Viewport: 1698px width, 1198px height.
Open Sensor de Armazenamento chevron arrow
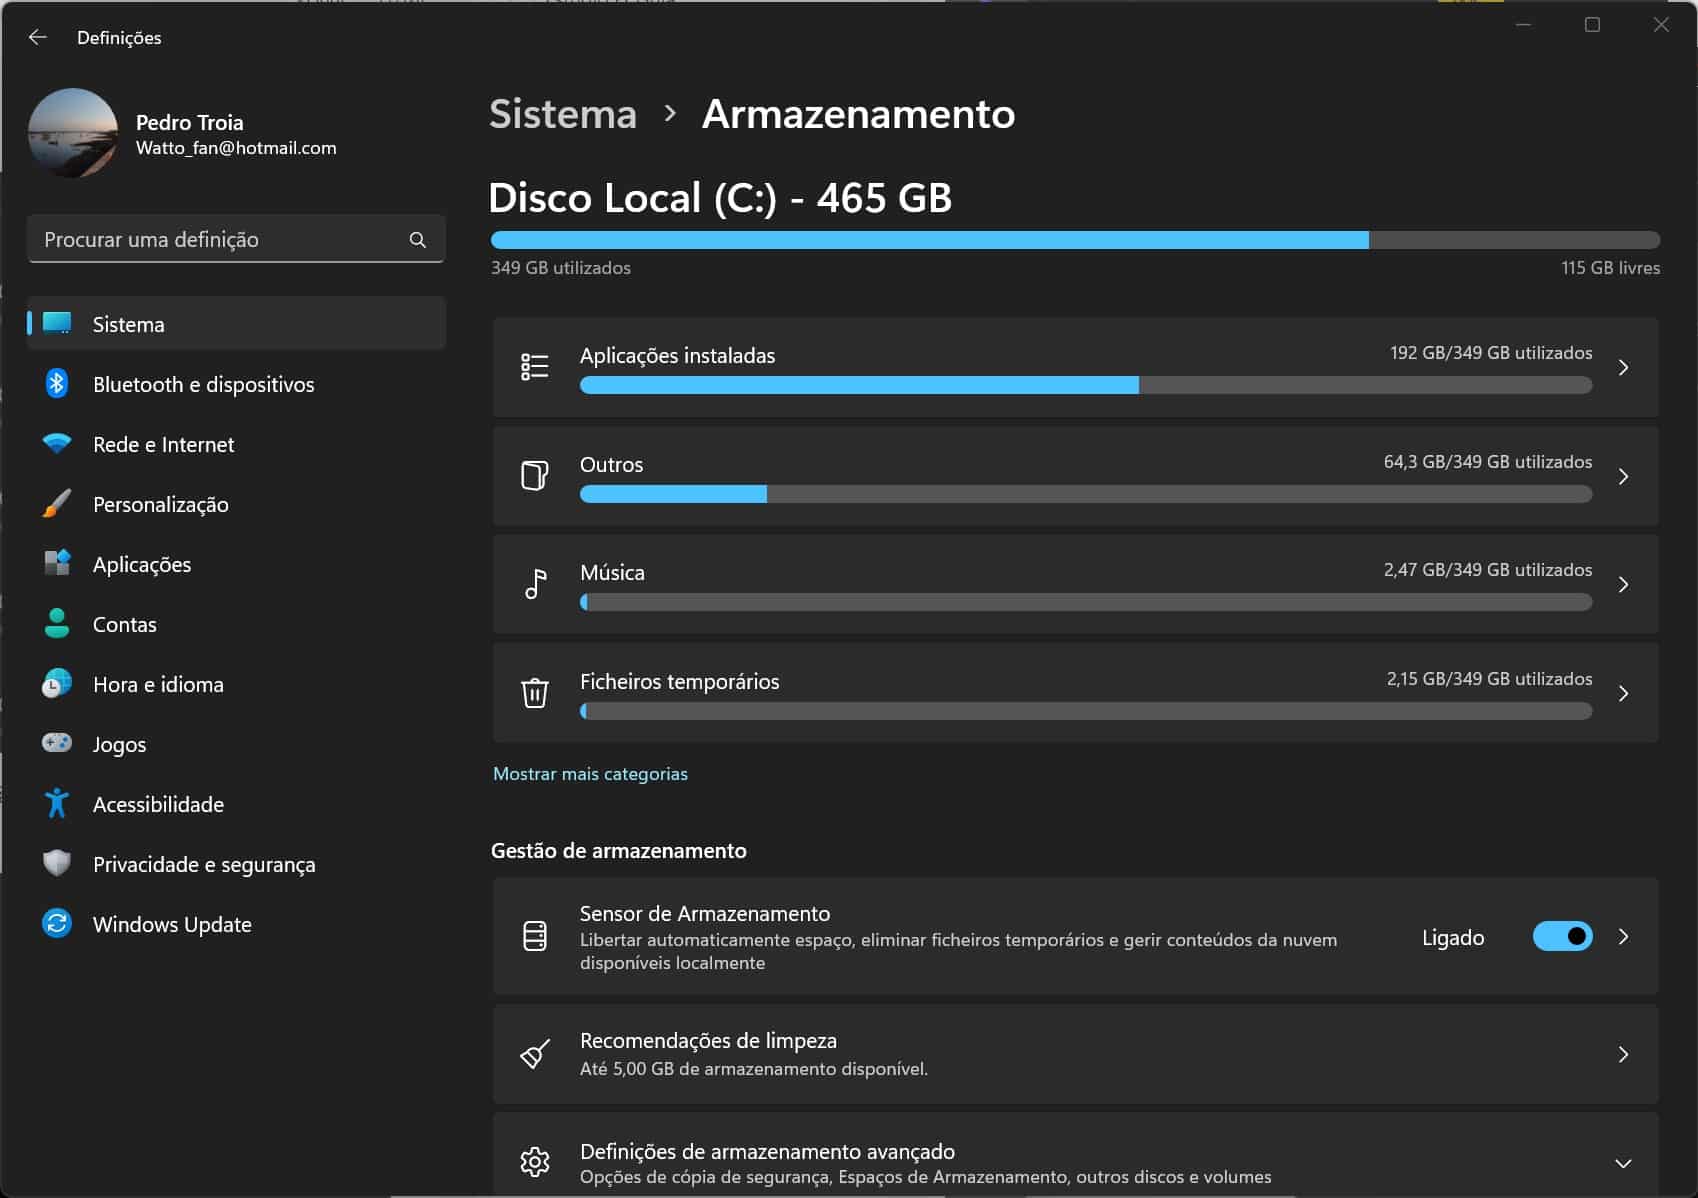[x=1623, y=937]
